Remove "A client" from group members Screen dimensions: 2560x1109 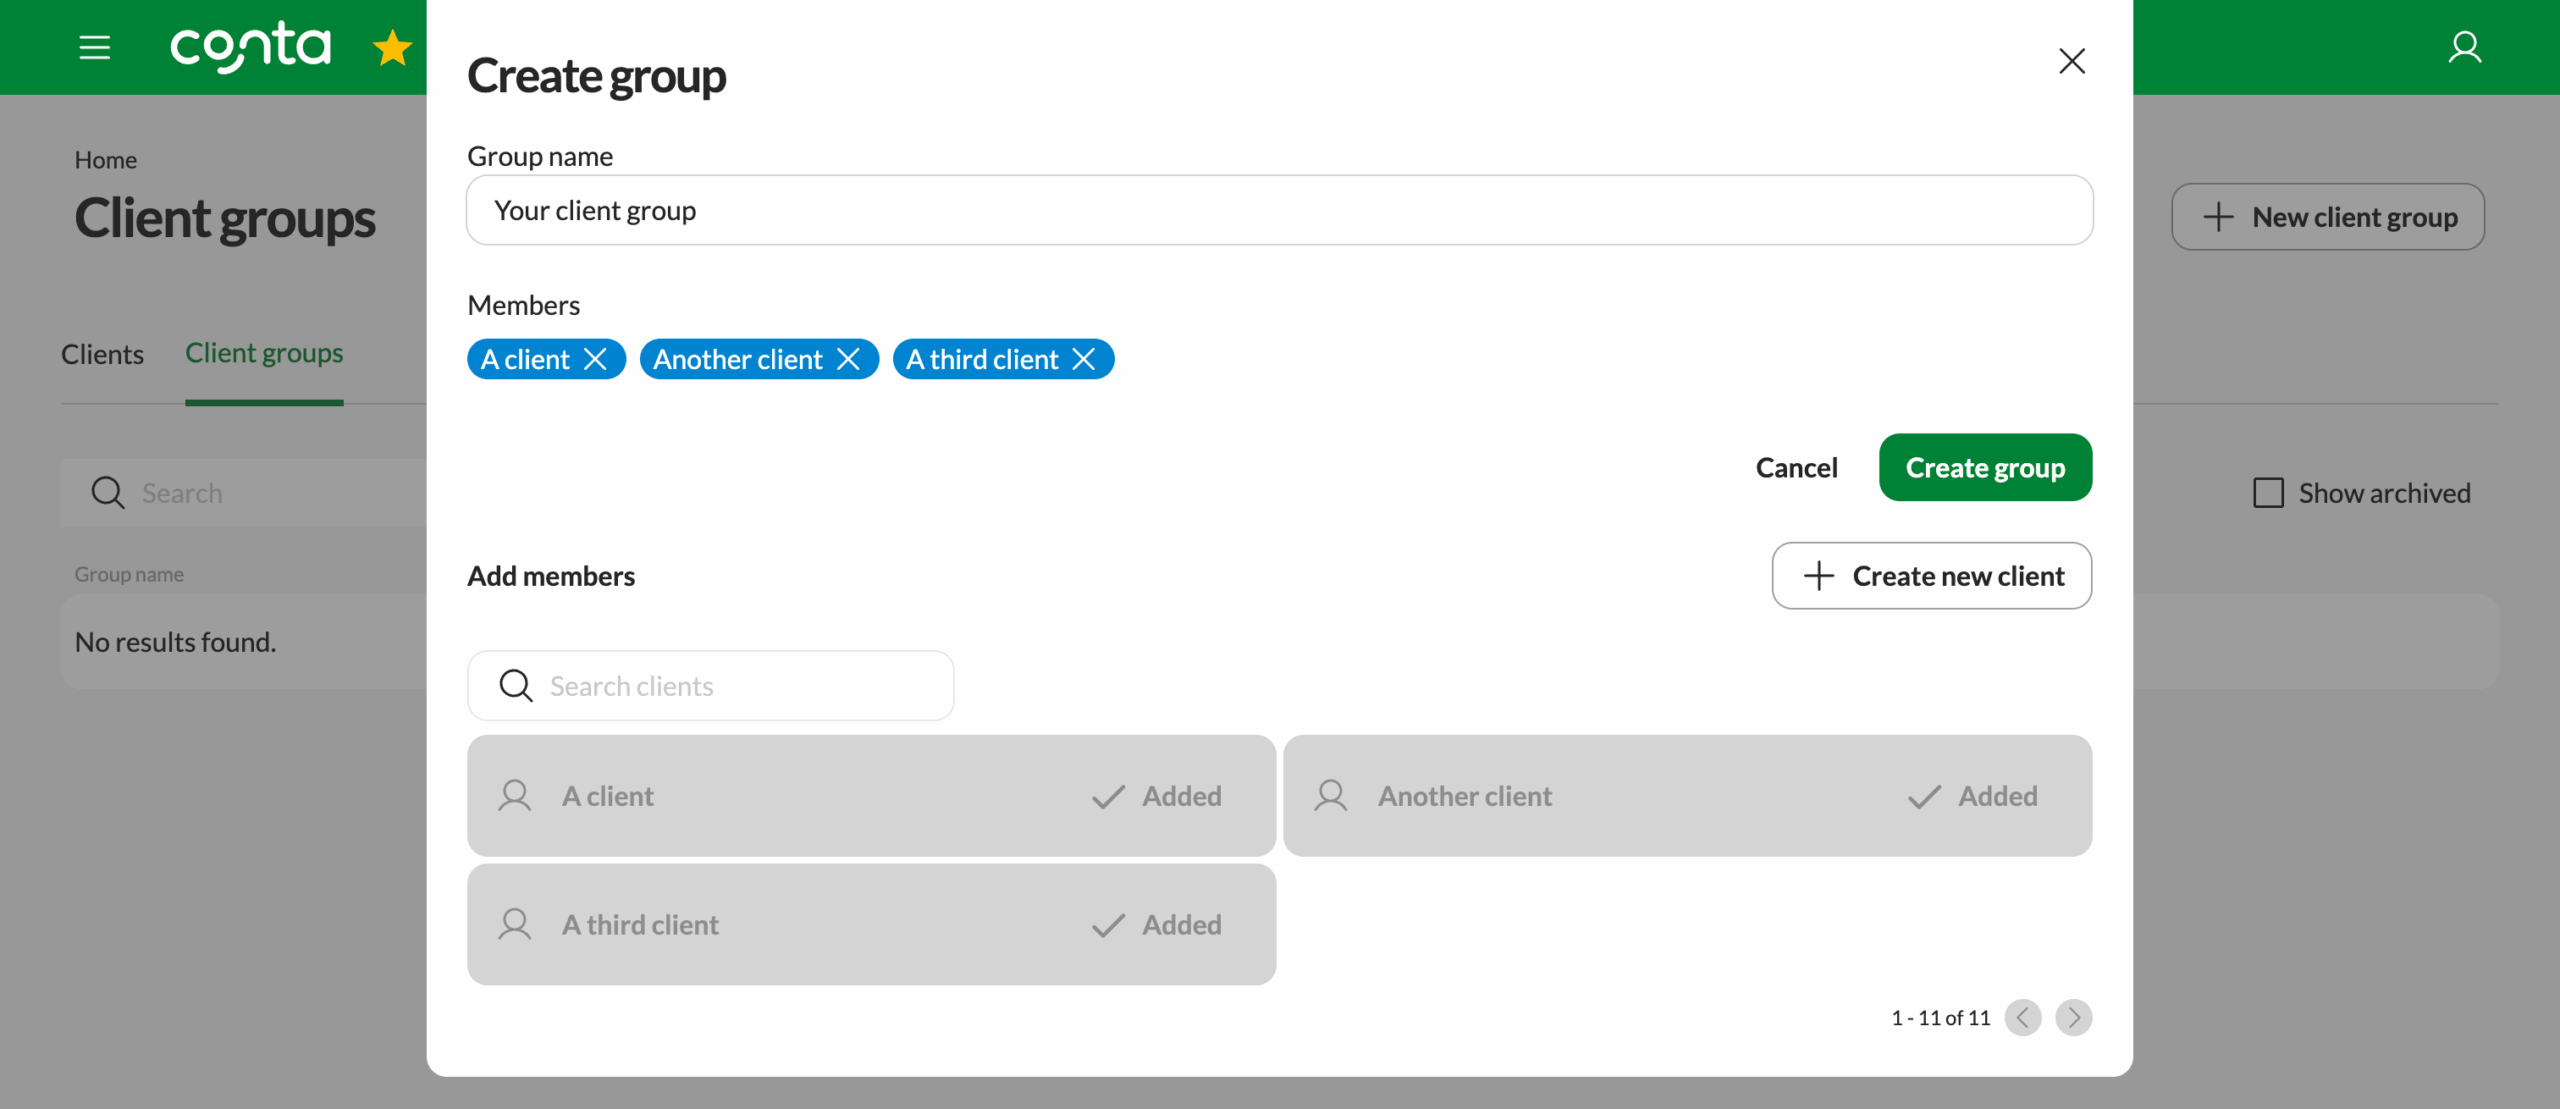(x=597, y=358)
